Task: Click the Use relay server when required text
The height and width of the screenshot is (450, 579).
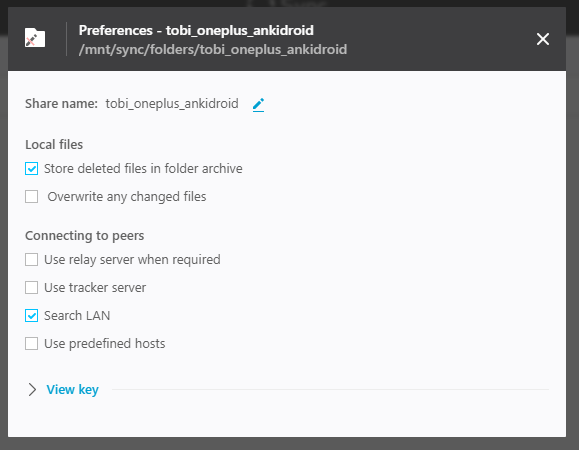Action: pos(132,260)
